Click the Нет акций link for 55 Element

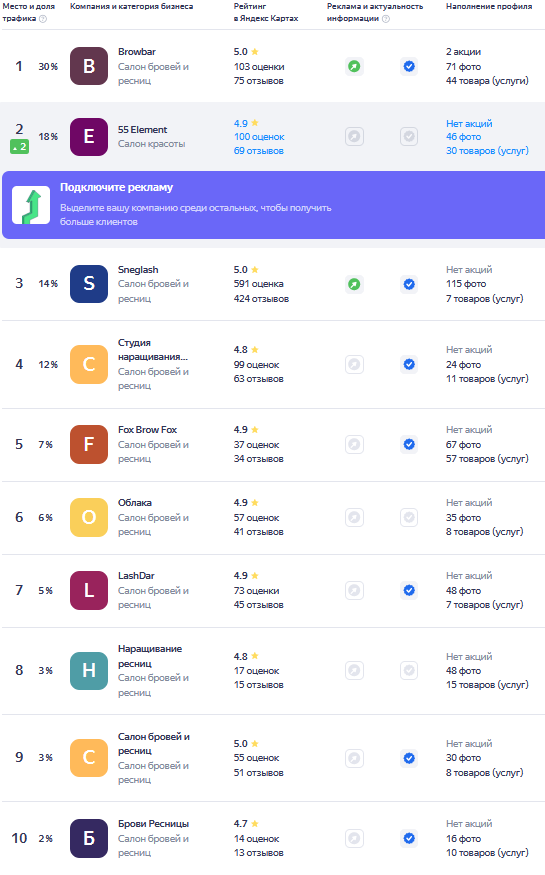pyautogui.click(x=469, y=123)
